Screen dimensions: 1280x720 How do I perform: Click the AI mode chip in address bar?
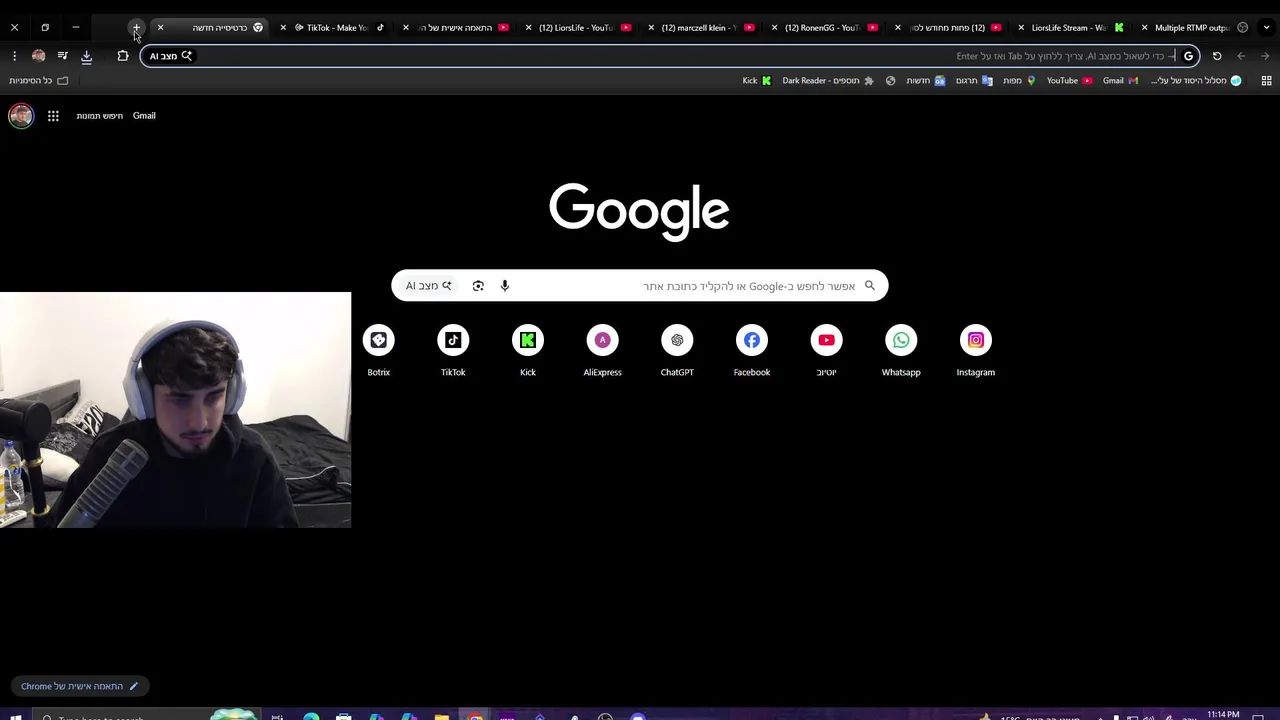coord(170,56)
